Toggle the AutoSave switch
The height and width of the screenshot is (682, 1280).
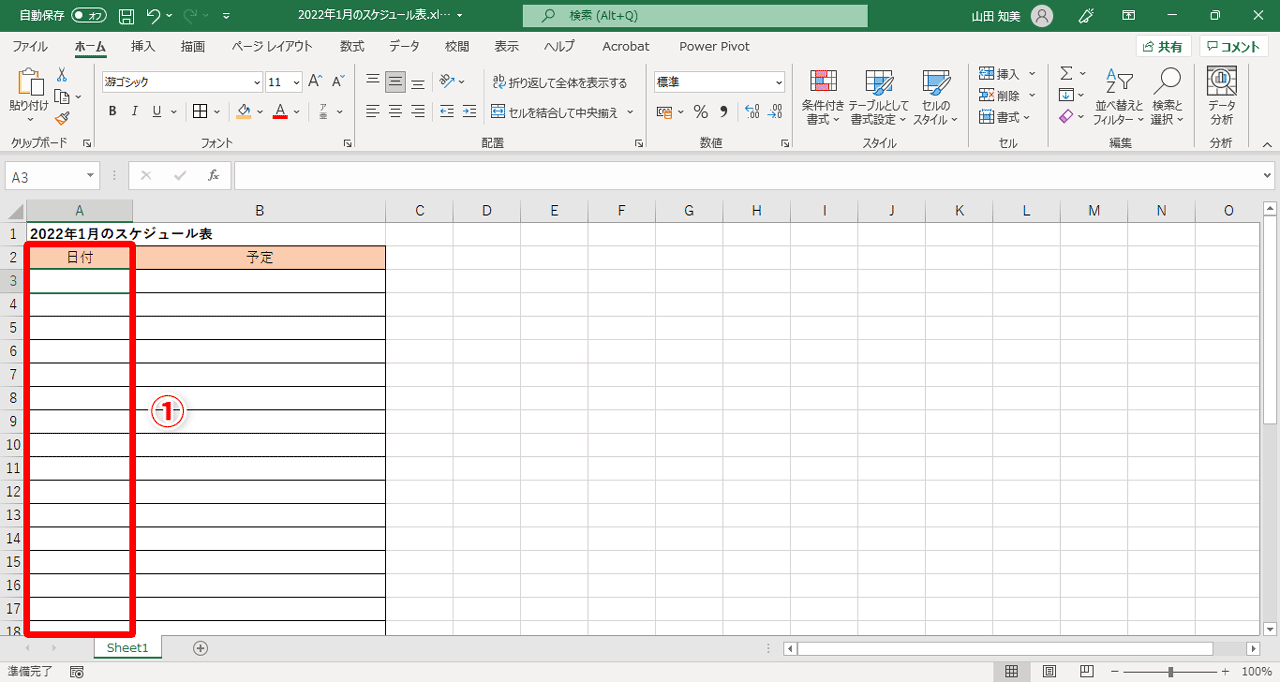click(89, 16)
